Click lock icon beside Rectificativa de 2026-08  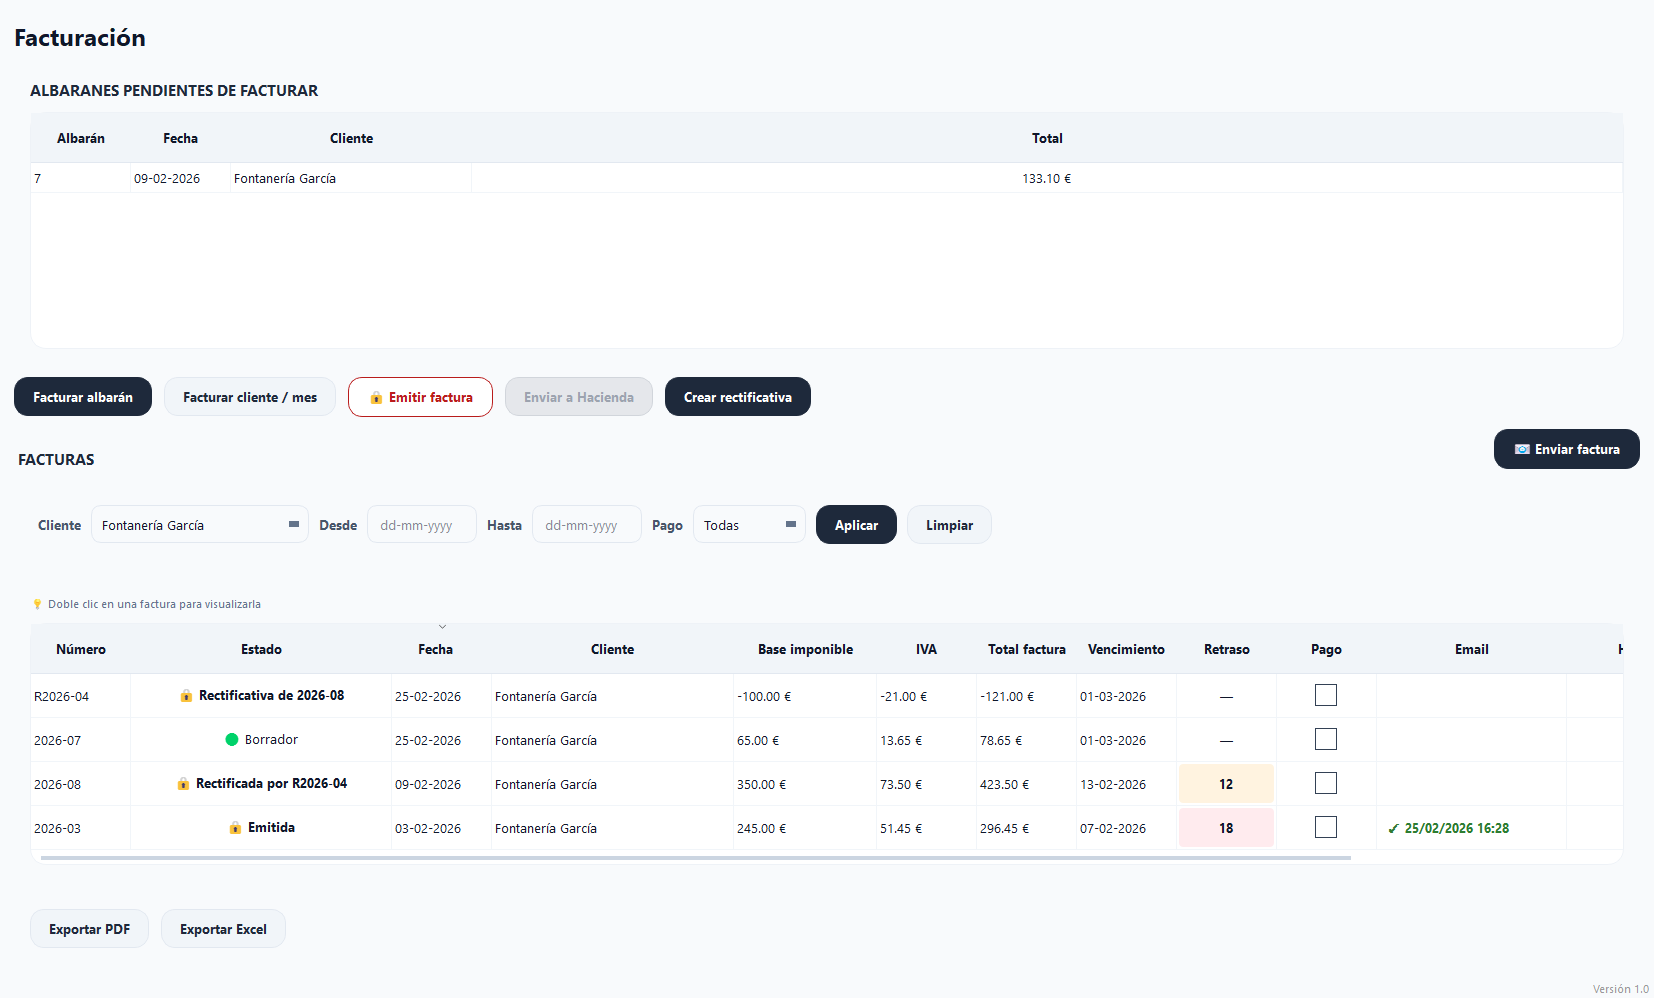tap(186, 696)
